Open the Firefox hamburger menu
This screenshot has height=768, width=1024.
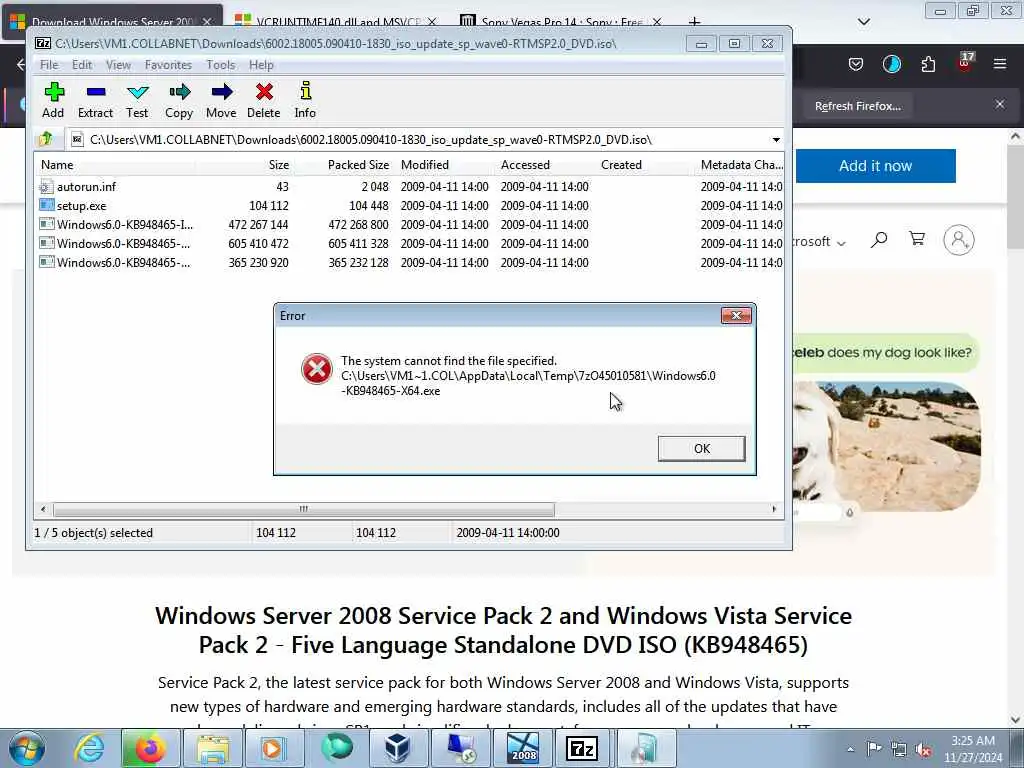coord(999,64)
